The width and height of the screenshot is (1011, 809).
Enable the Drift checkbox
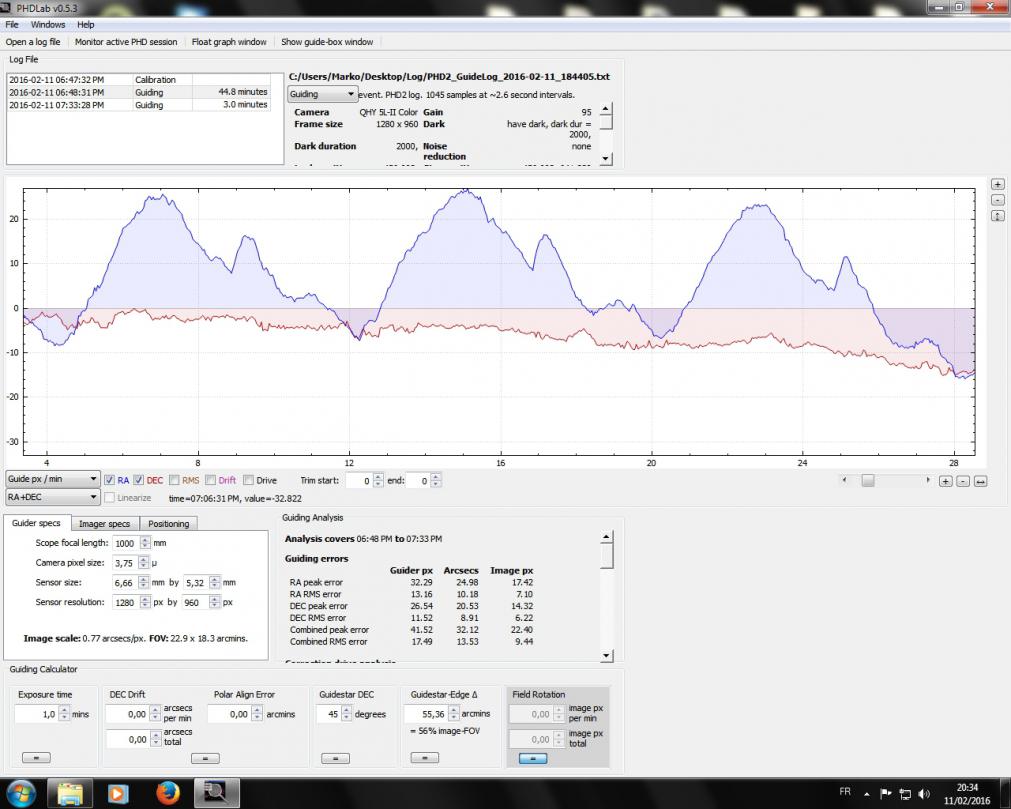pyautogui.click(x=210, y=480)
